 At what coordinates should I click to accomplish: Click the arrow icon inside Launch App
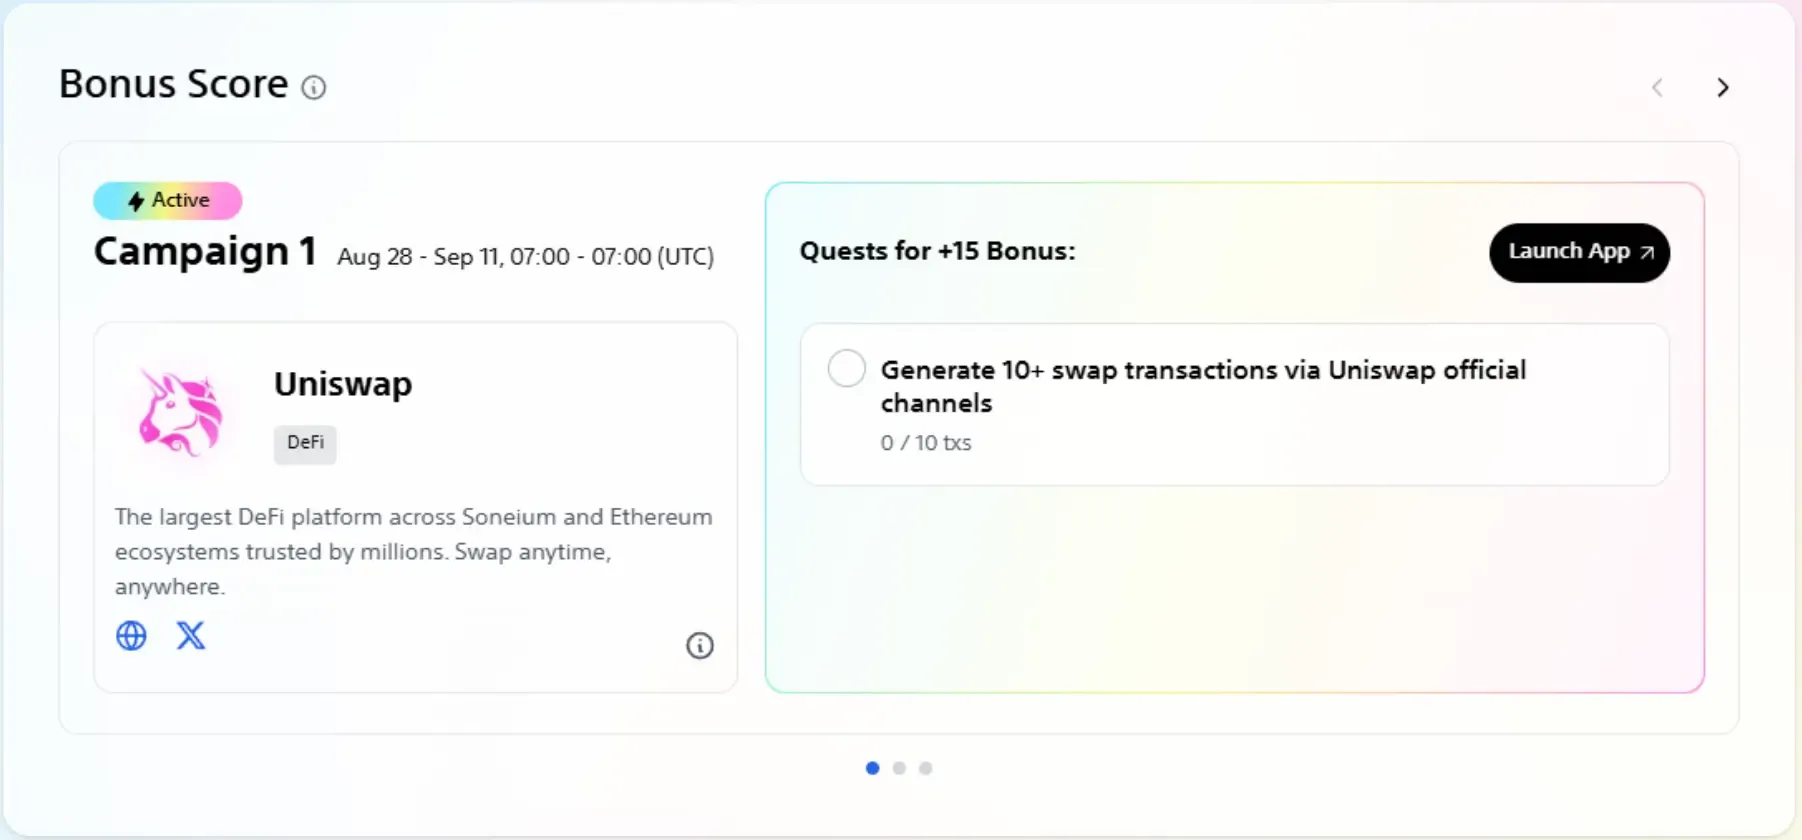pyautogui.click(x=1647, y=252)
